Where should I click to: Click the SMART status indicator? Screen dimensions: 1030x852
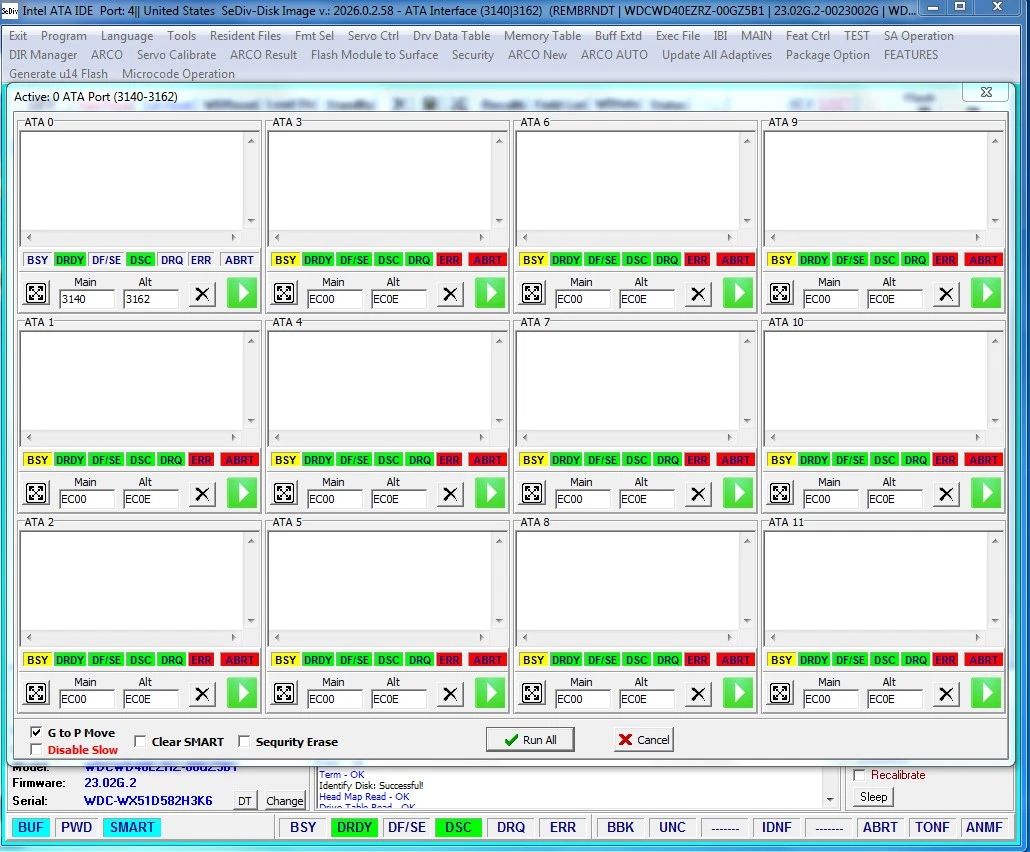pos(132,828)
